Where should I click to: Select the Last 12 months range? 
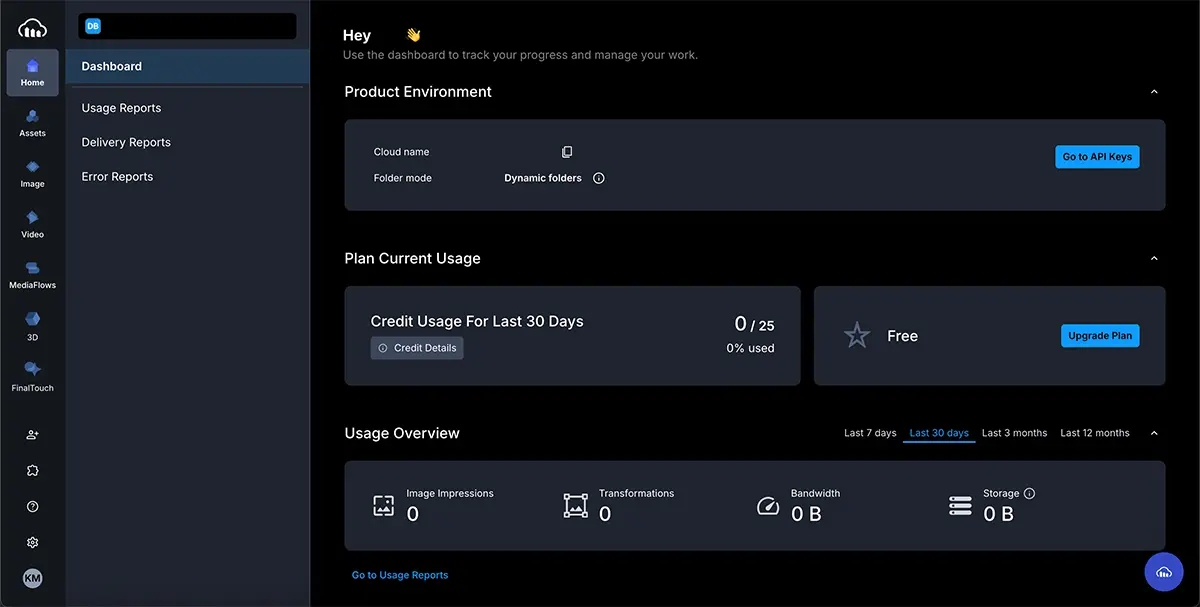pyautogui.click(x=1094, y=433)
